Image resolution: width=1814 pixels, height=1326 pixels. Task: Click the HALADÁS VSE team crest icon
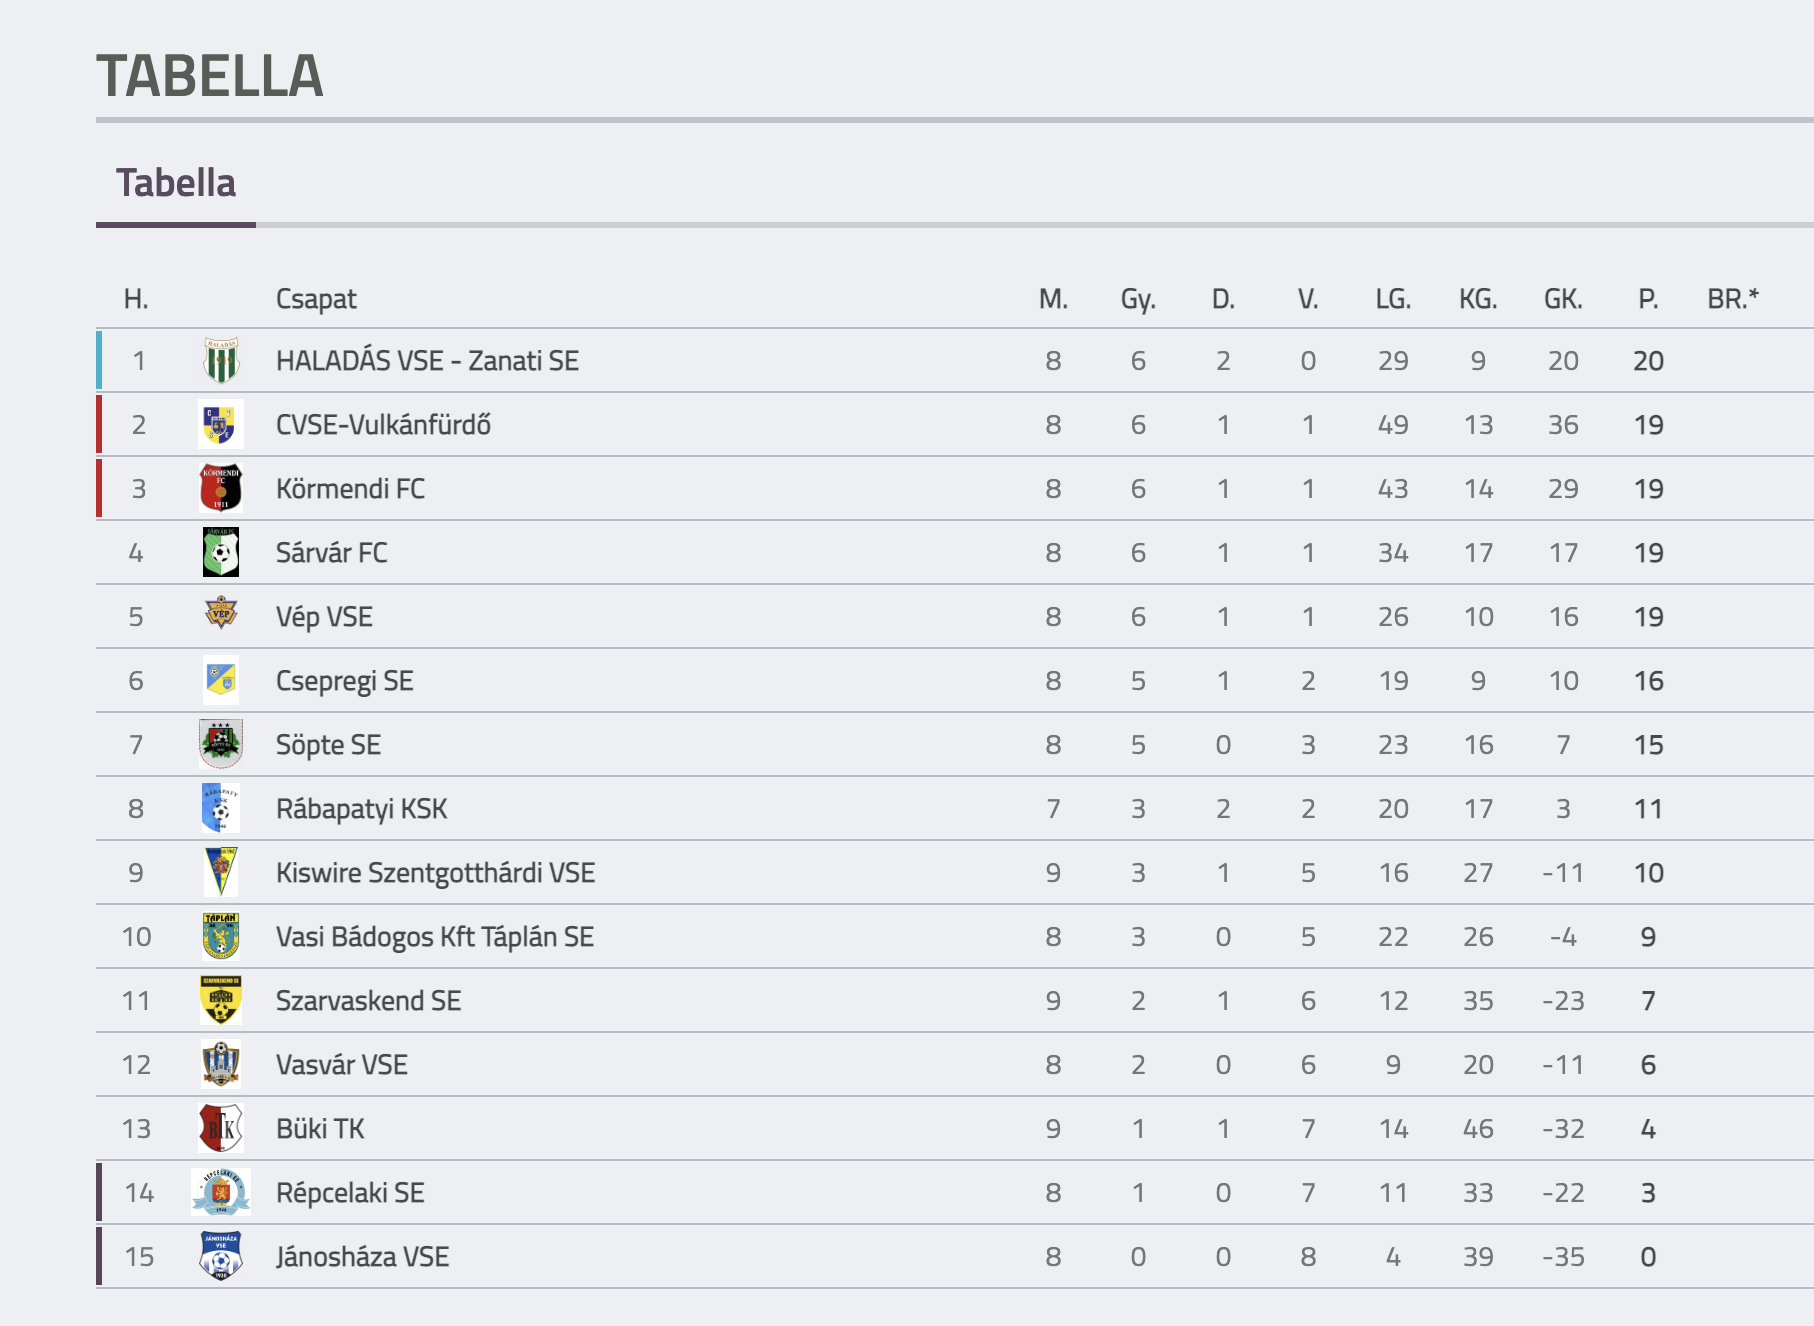click(221, 361)
